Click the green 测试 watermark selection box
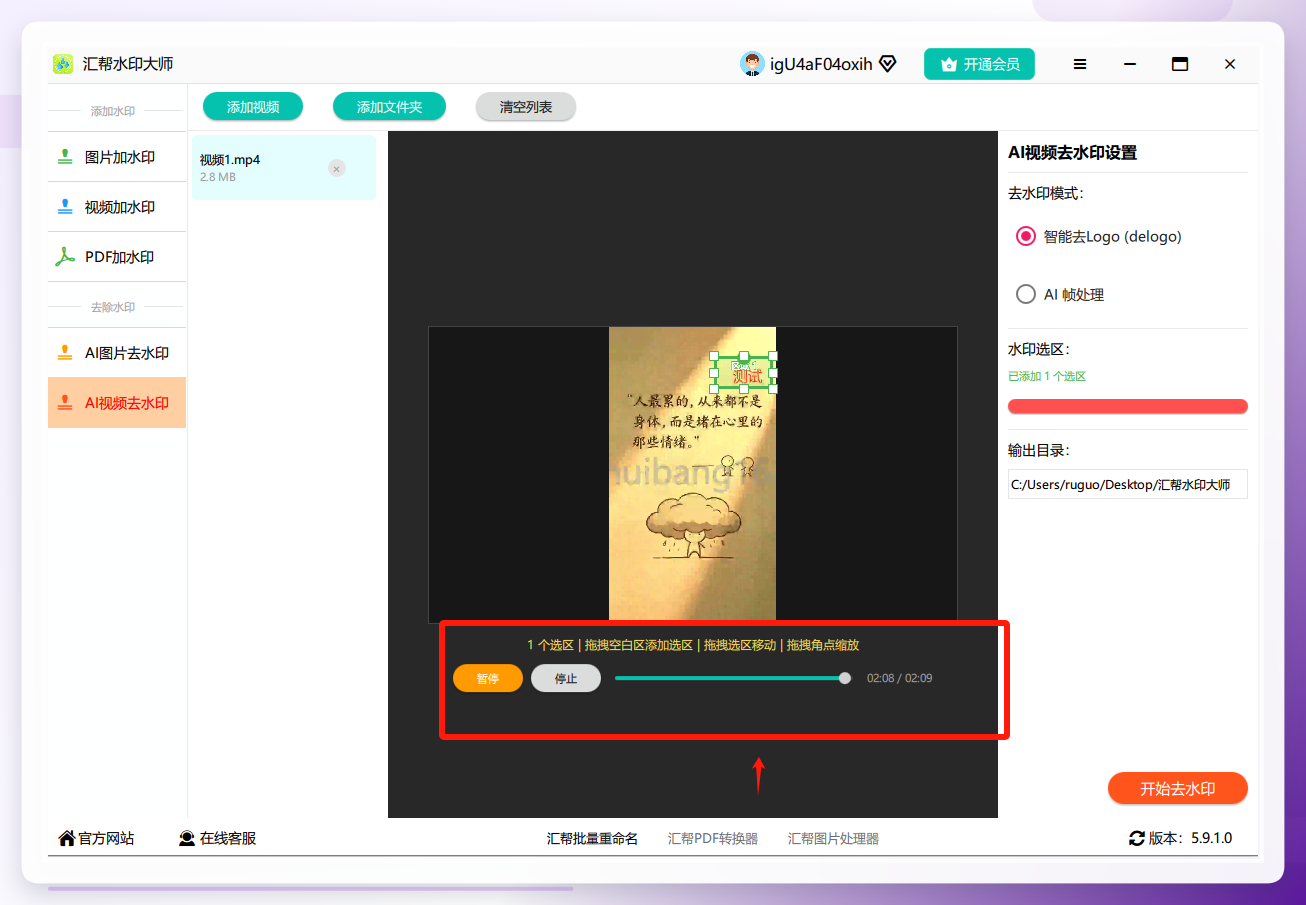Image resolution: width=1306 pixels, height=905 pixels. (x=745, y=373)
